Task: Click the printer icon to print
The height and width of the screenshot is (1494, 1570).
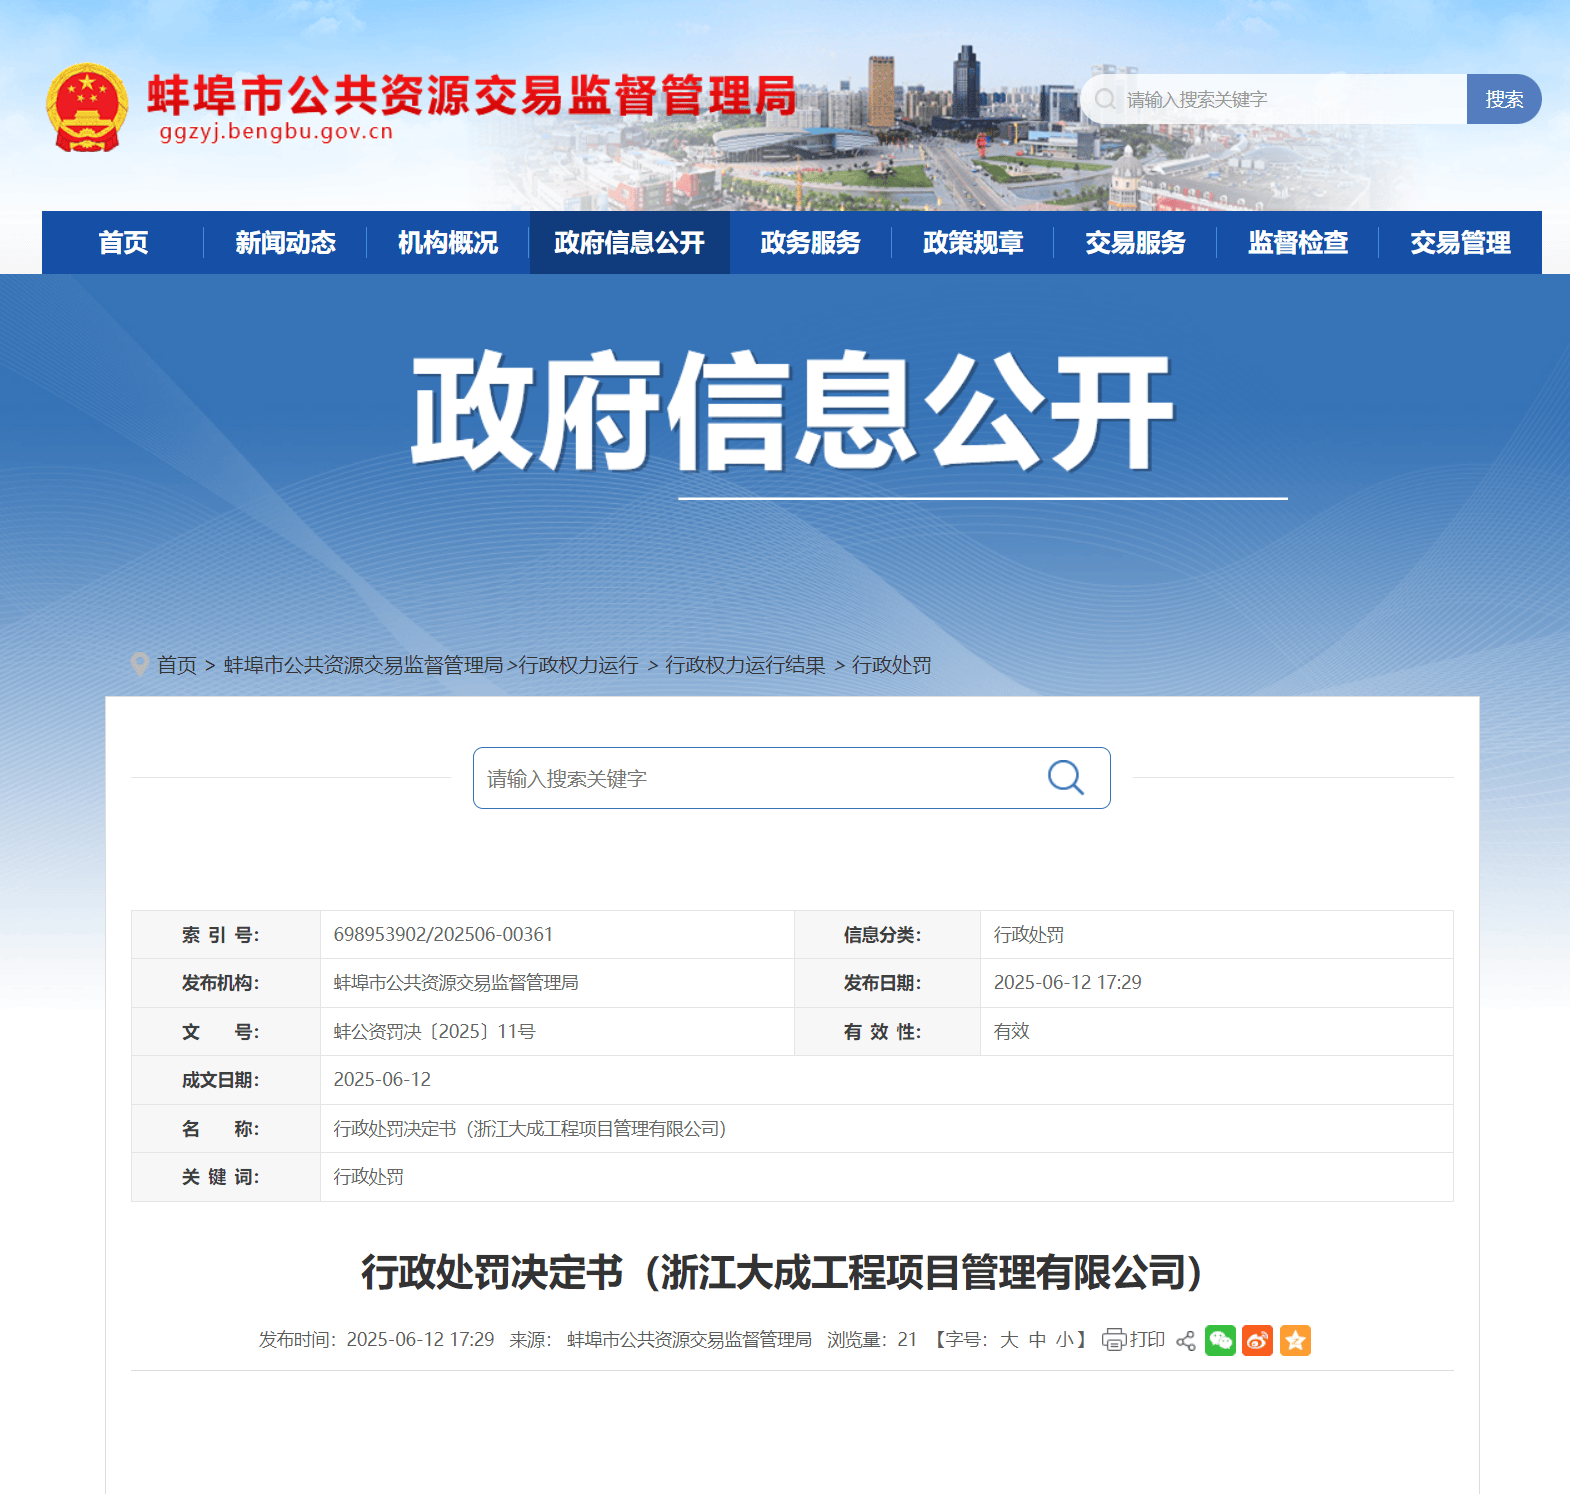Action: 1113,1340
